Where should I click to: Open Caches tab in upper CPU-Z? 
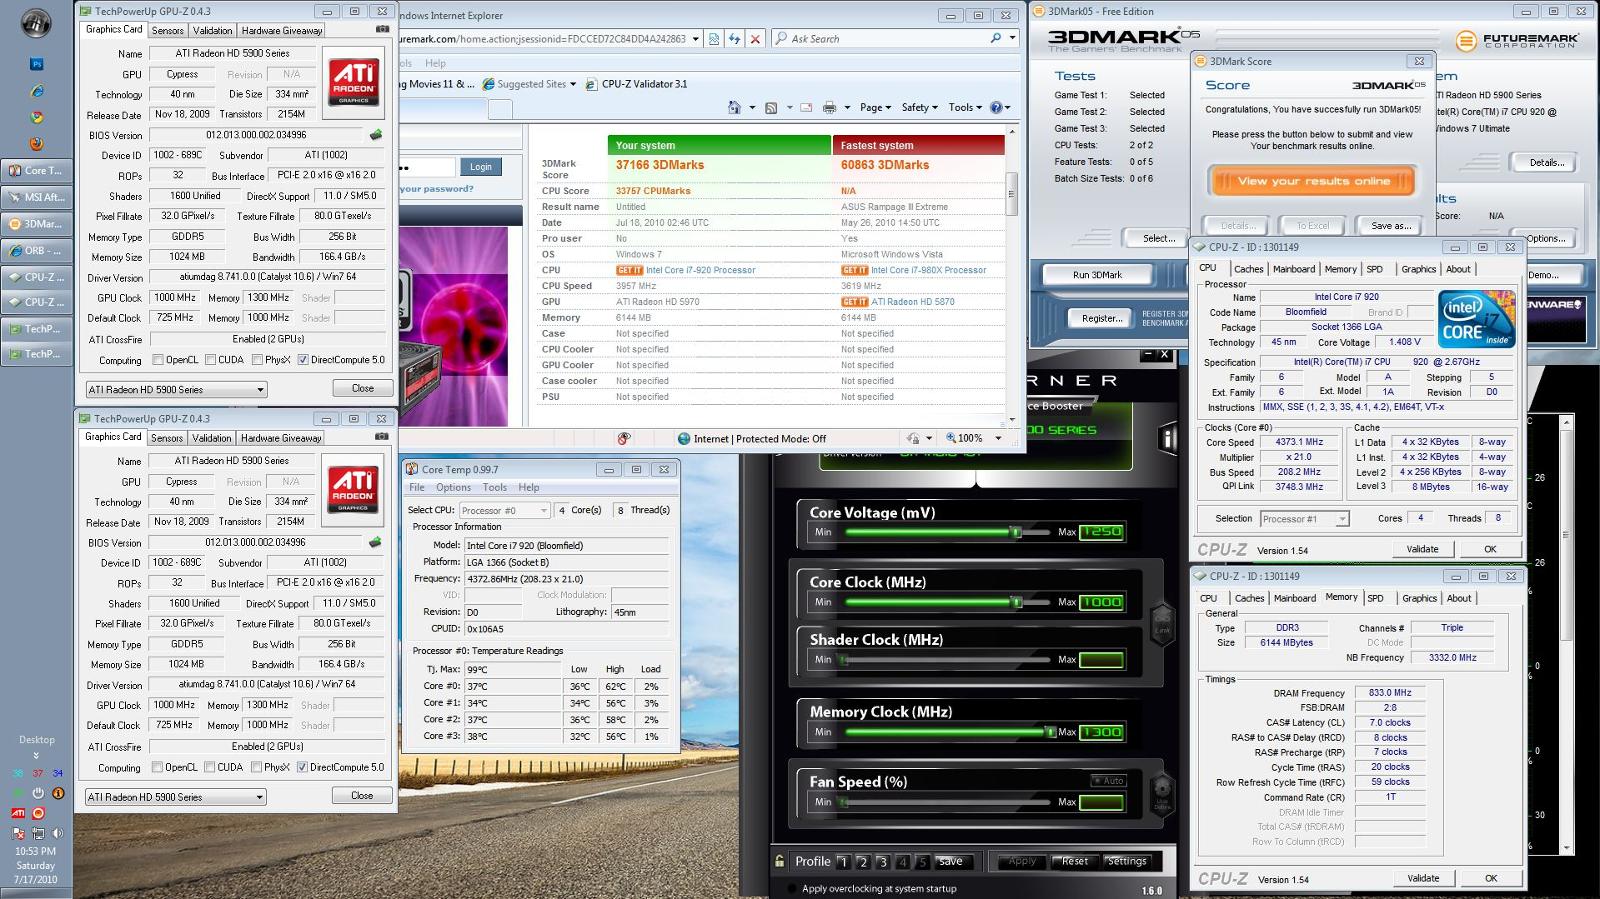1248,269
